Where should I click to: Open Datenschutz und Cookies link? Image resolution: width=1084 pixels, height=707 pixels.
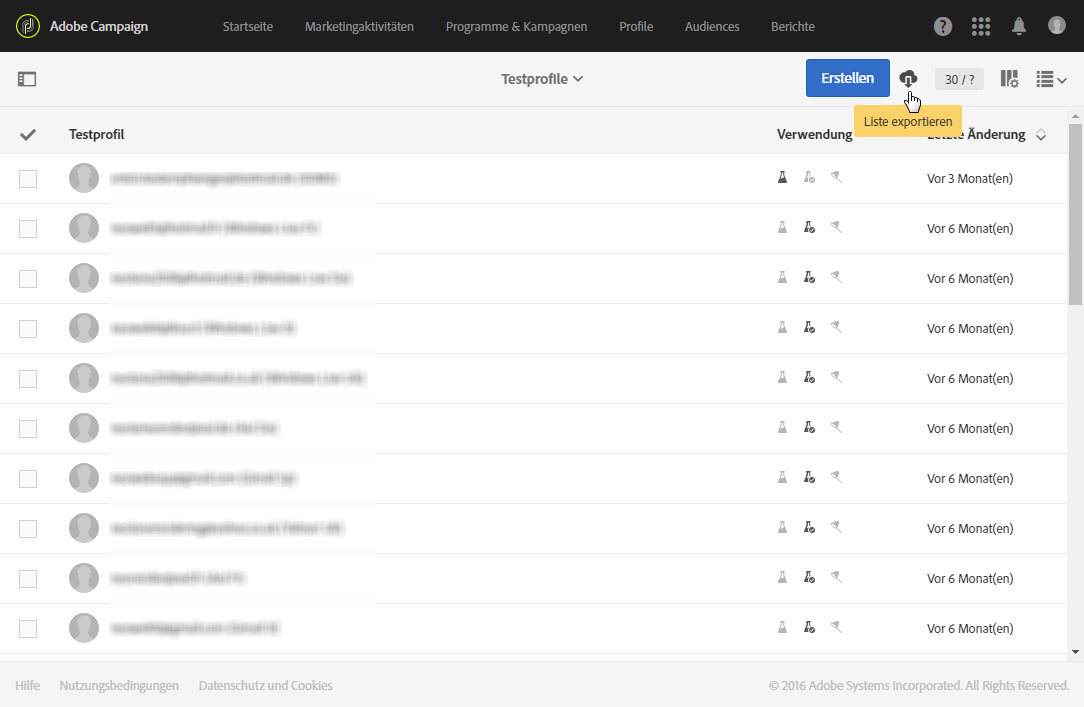tap(265, 686)
